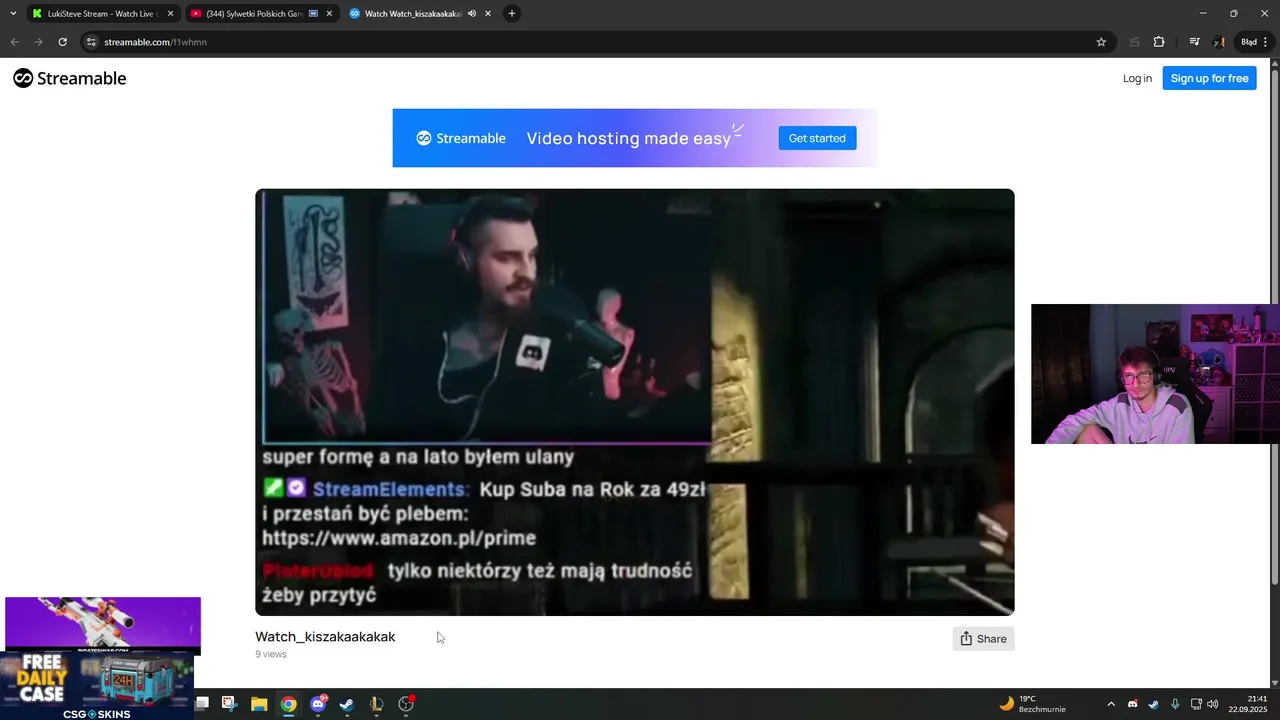The width and height of the screenshot is (1280, 720).
Task: Click the white taskbar icon beside the ad
Action: [201, 703]
